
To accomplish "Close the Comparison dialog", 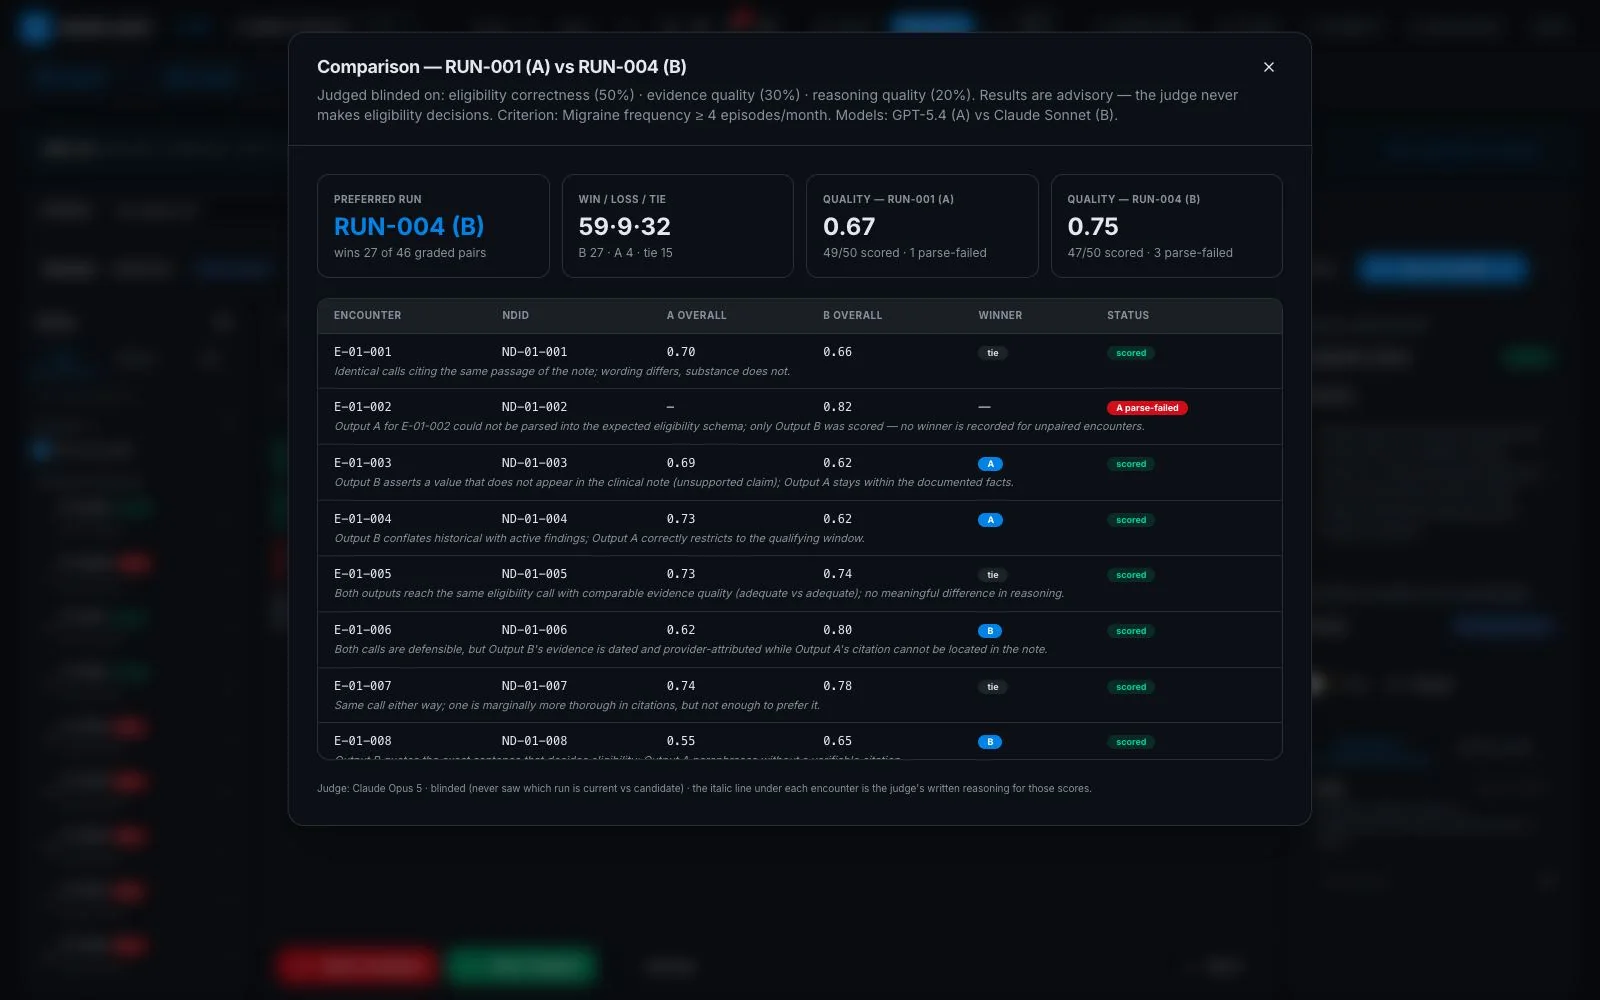I will tap(1269, 67).
